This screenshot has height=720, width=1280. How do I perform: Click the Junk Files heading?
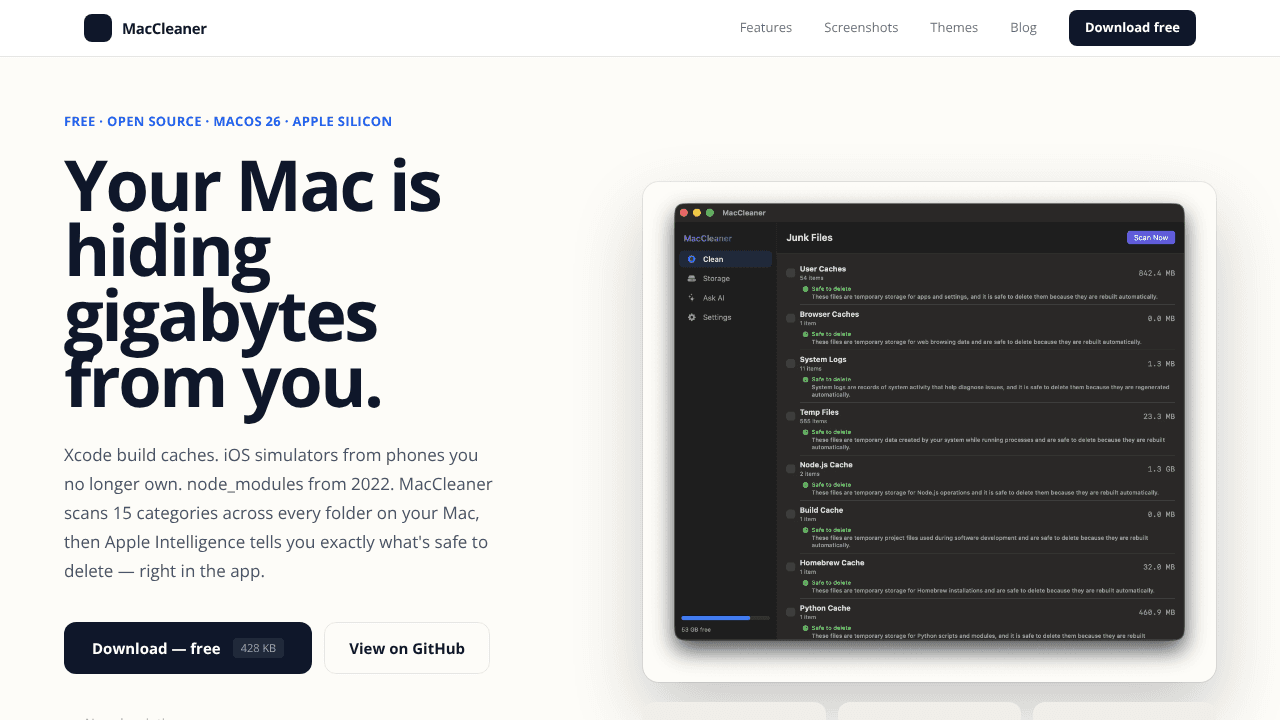pos(809,238)
